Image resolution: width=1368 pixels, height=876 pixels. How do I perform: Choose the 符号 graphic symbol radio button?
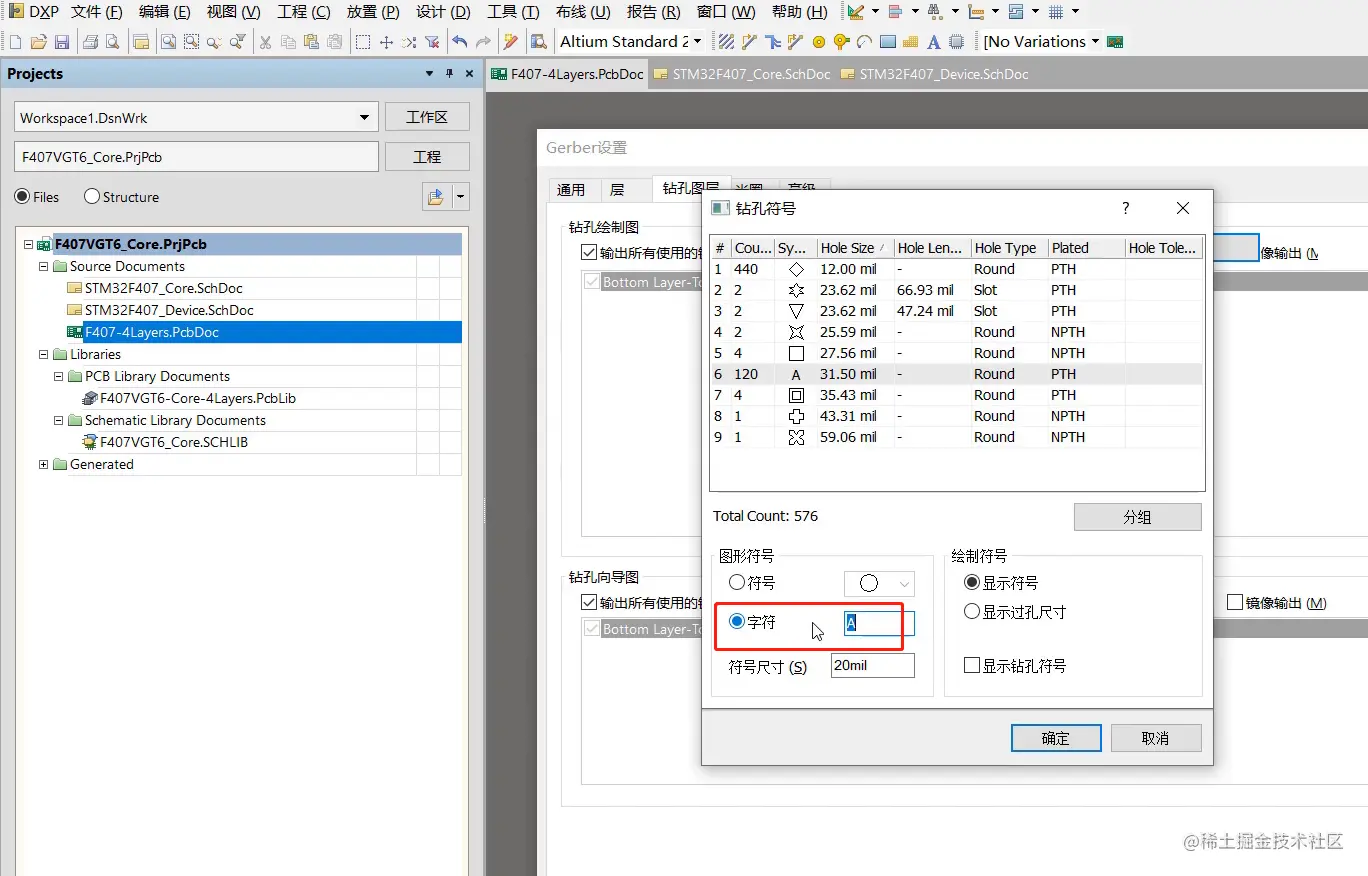[737, 582]
